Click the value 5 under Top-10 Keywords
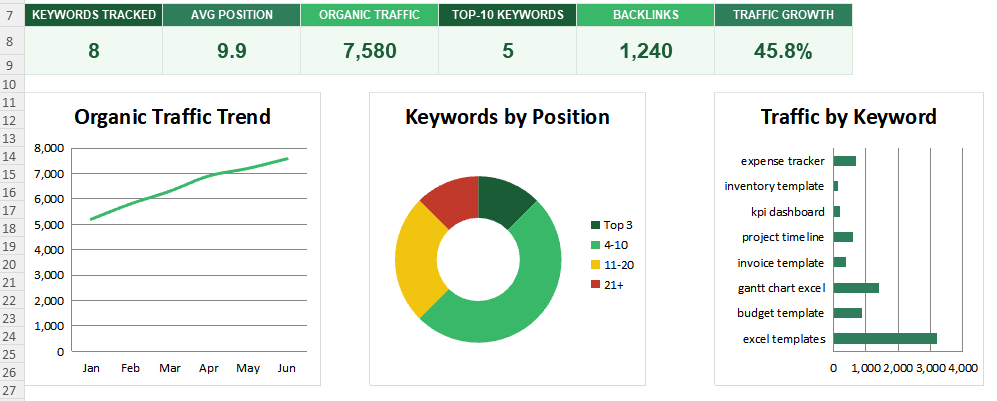Image resolution: width=997 pixels, height=401 pixels. tap(507, 51)
